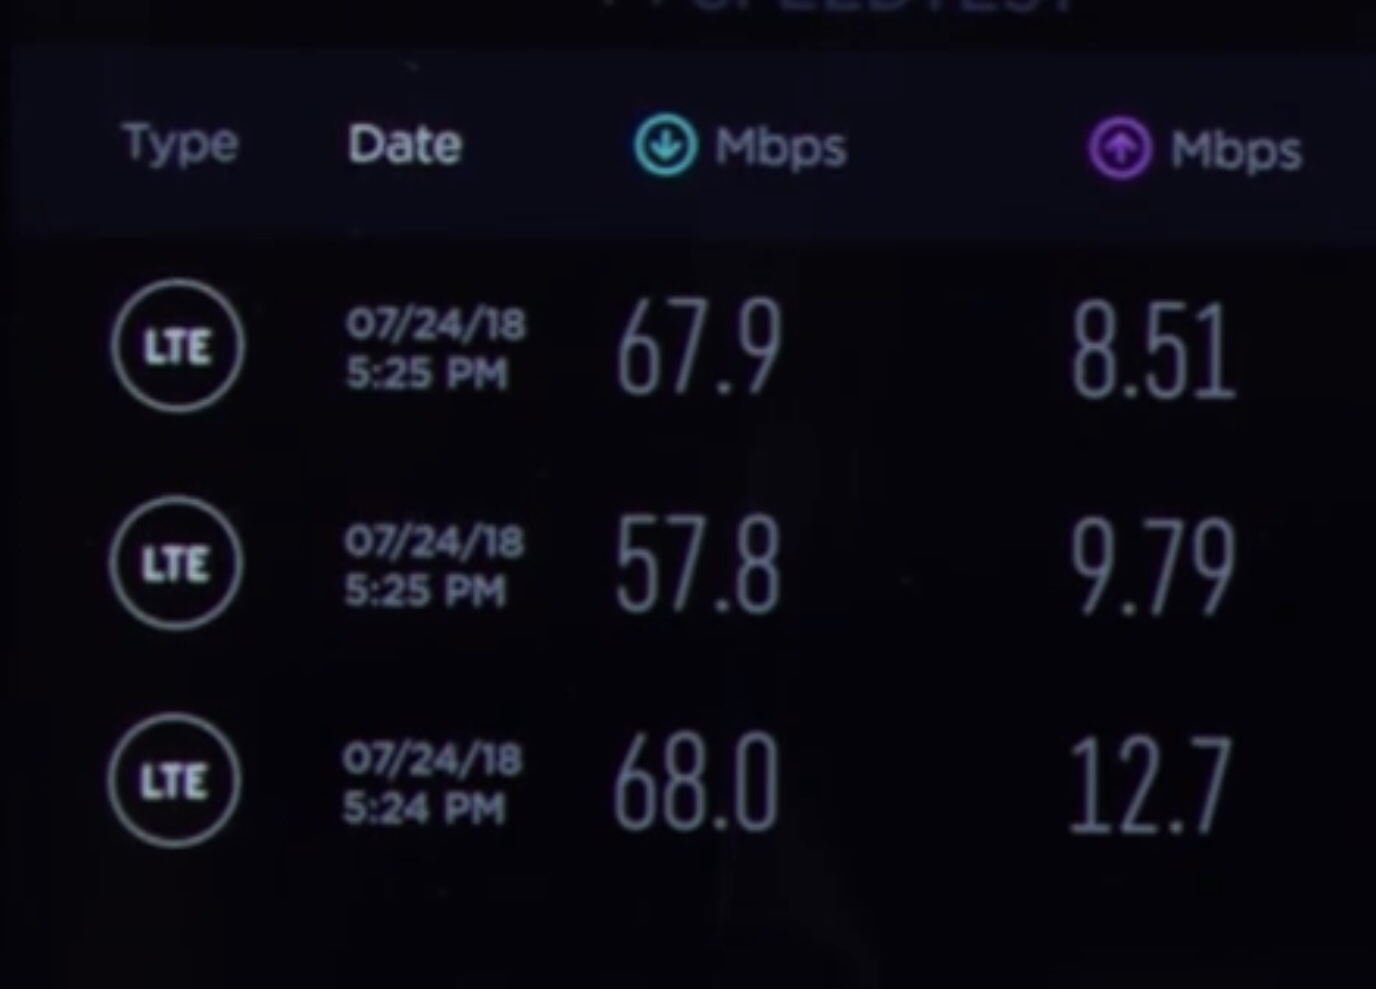1376x989 pixels.
Task: Select the 07/24/18 5:24 PM date entry
Action: tap(433, 784)
